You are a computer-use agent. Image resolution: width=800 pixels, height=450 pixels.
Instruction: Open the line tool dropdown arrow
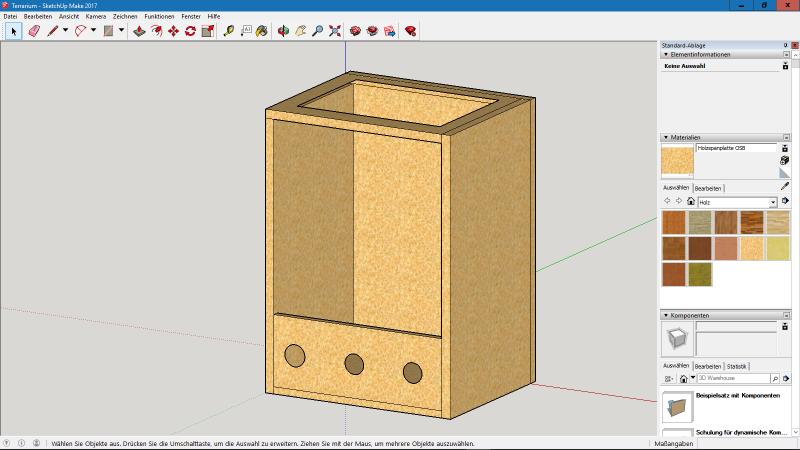coord(65,31)
